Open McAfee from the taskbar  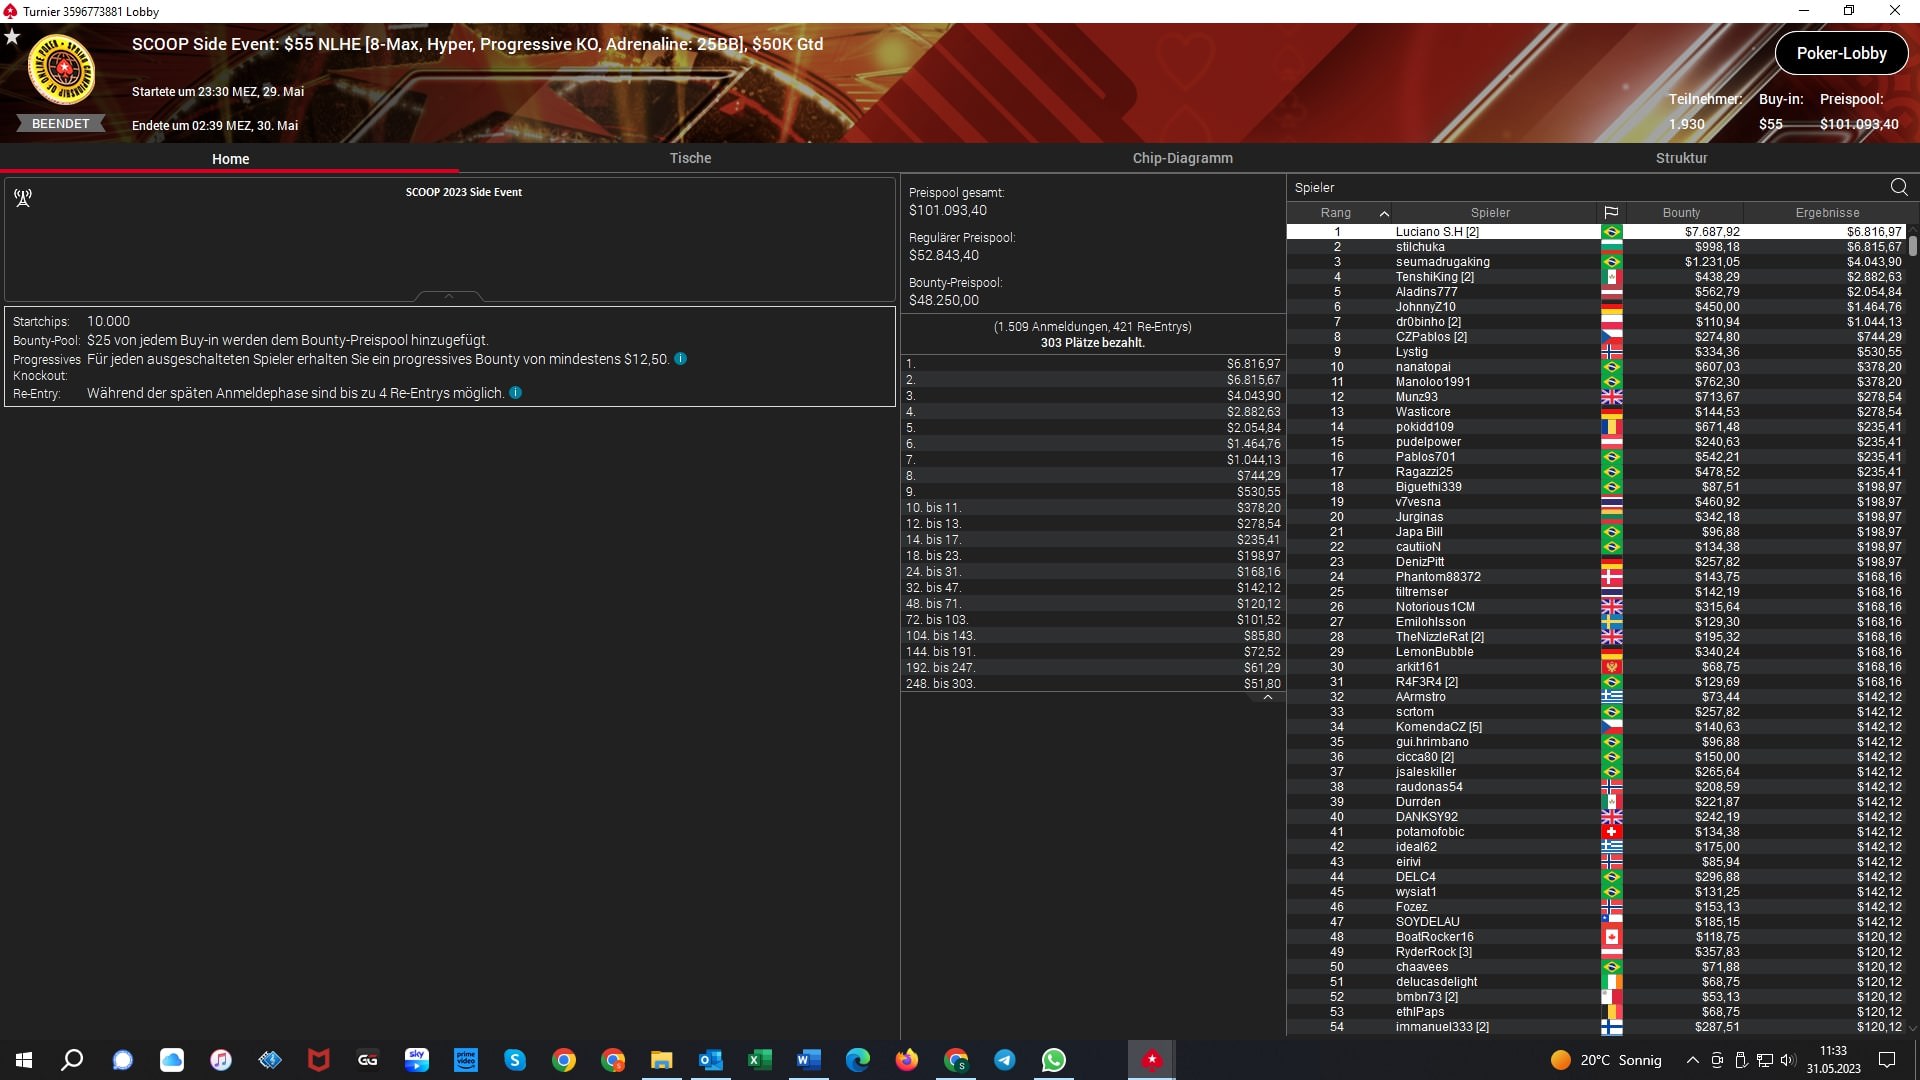point(318,1060)
